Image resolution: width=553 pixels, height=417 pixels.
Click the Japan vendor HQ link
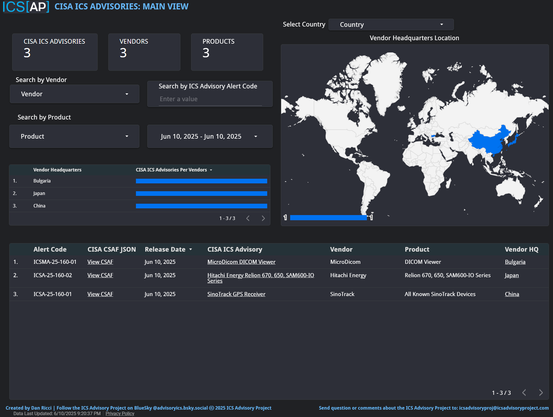(x=511, y=275)
